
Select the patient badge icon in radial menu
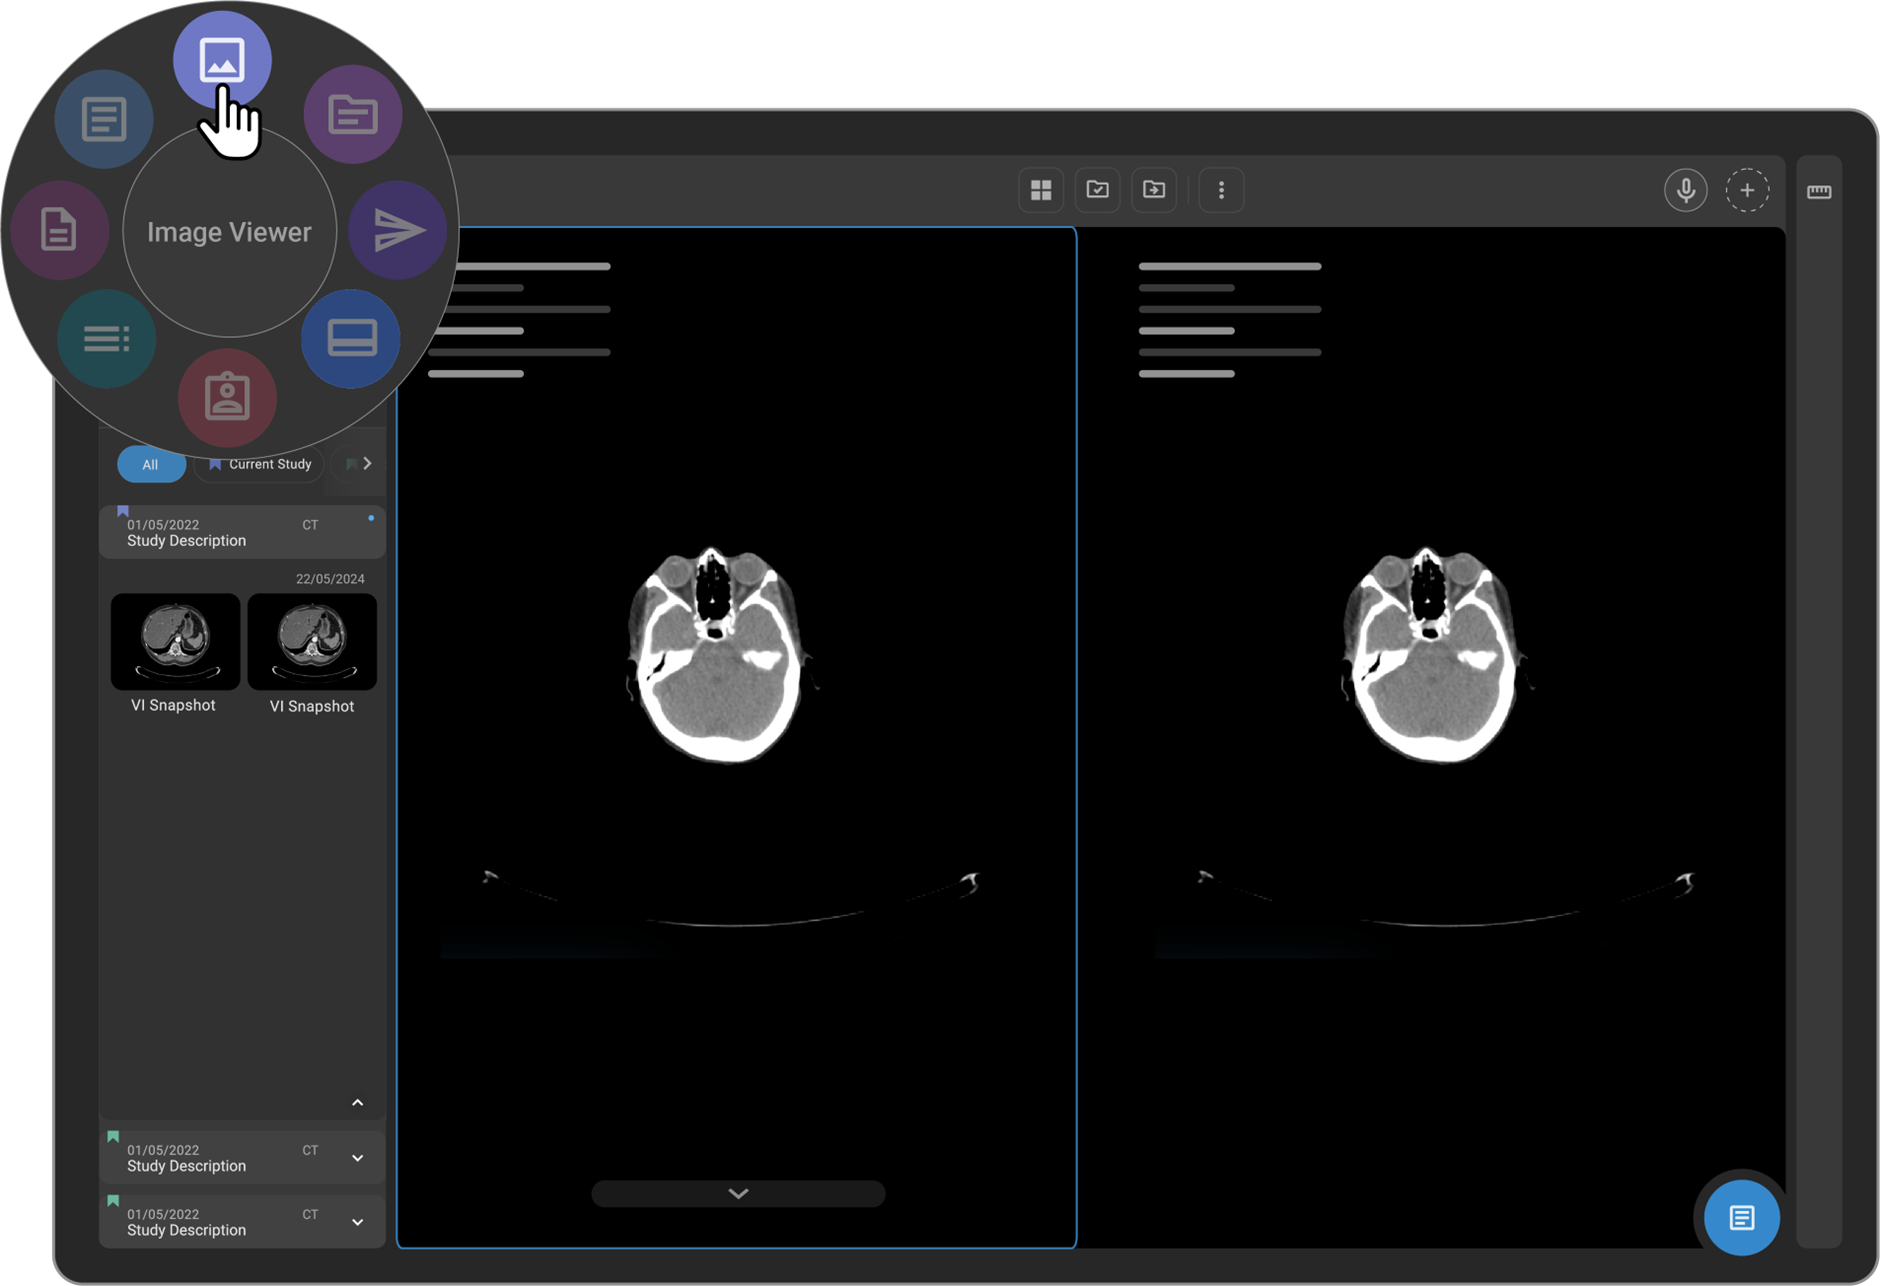tap(227, 397)
